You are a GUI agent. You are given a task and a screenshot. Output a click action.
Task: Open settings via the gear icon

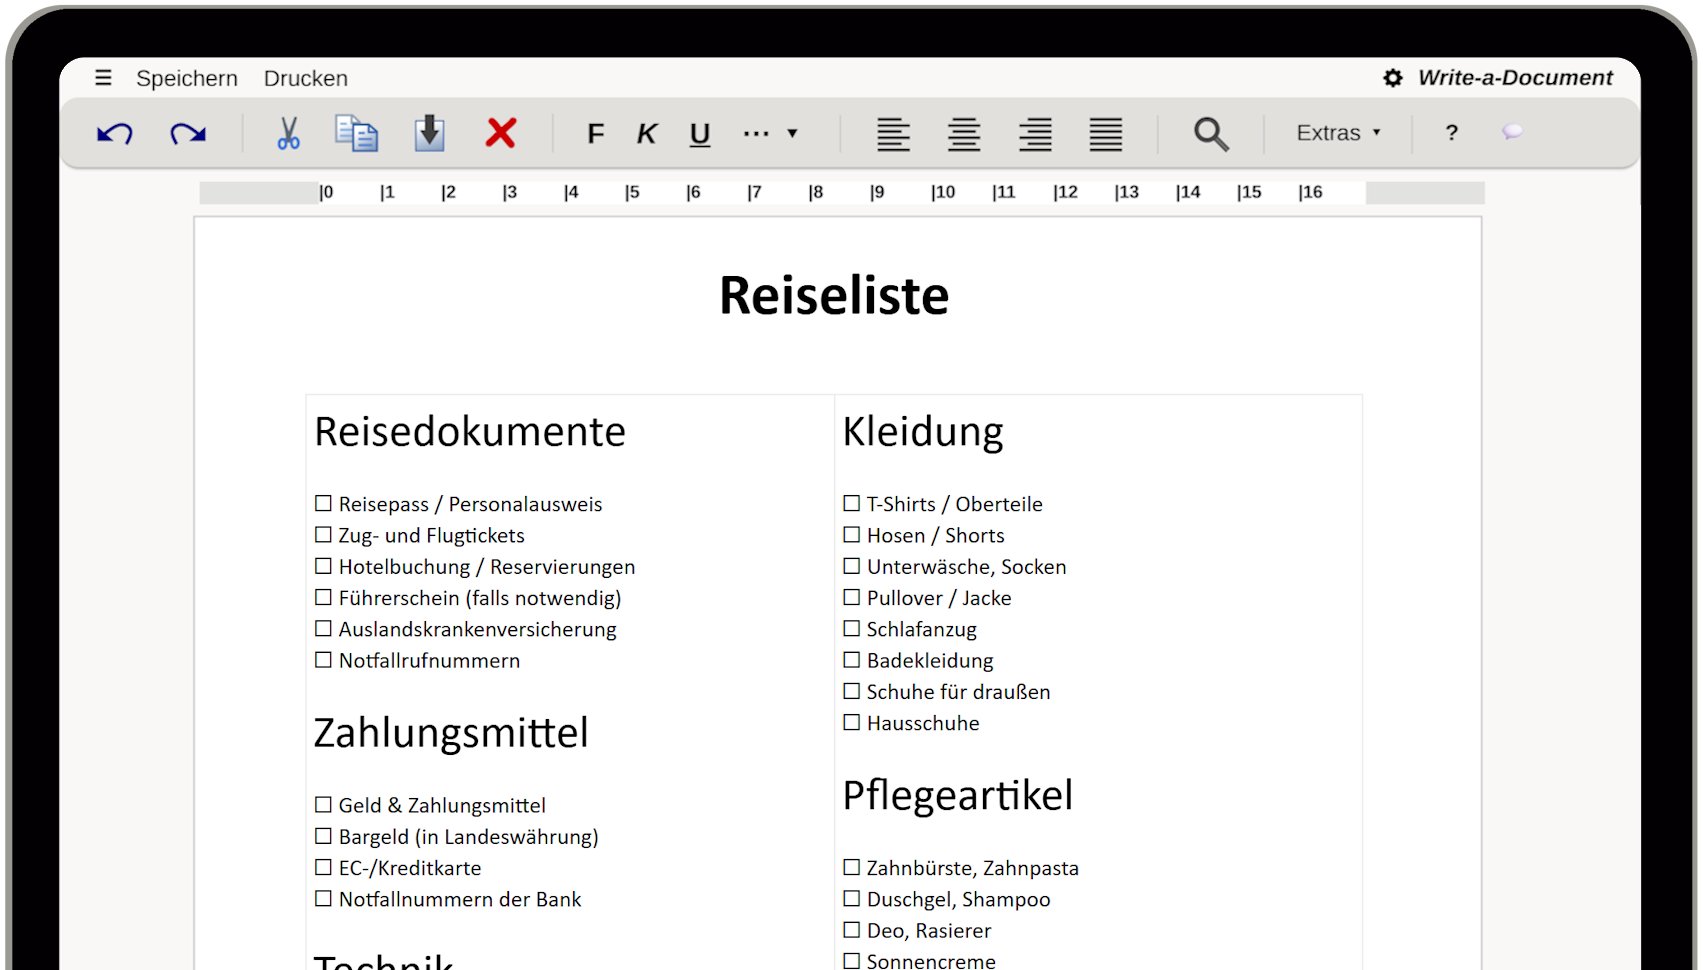point(1392,77)
